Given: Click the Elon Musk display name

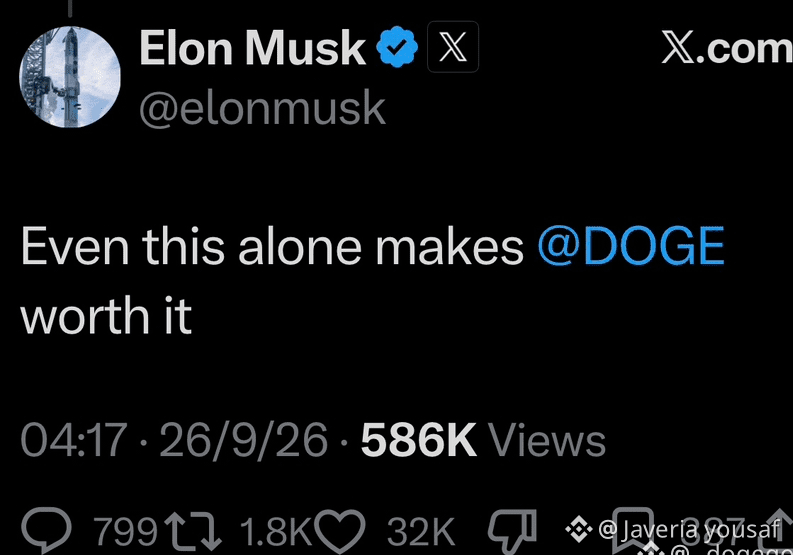Looking at the screenshot, I should coord(252,48).
